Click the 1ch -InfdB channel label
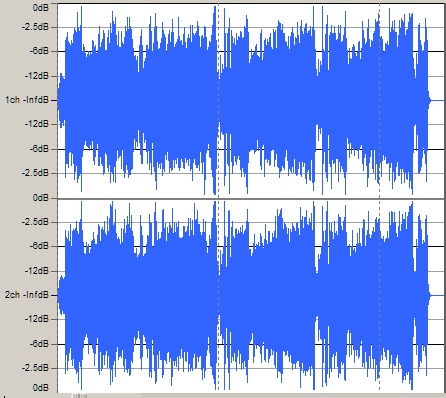This screenshot has width=446, height=398. pyautogui.click(x=27, y=100)
